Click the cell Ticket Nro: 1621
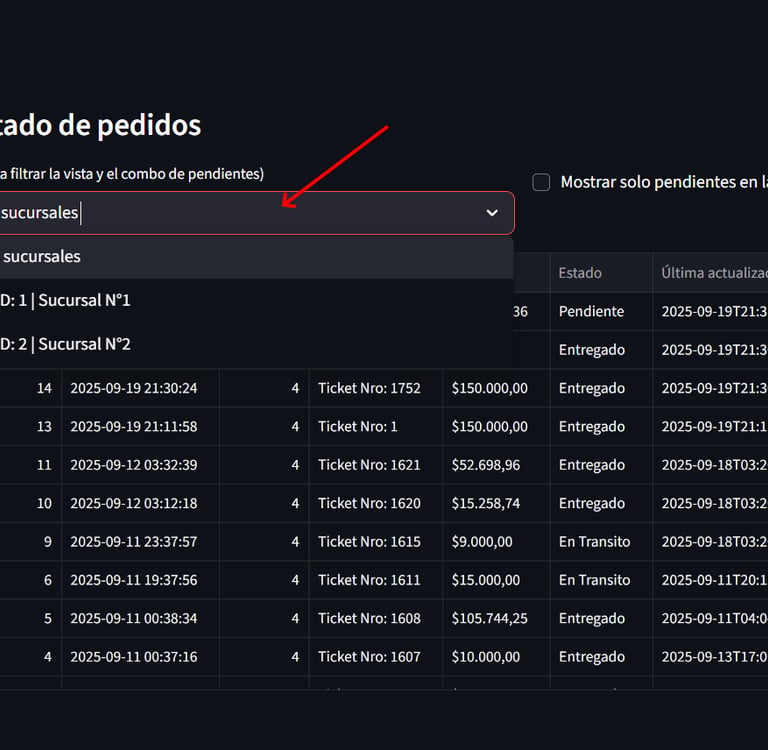 click(376, 465)
